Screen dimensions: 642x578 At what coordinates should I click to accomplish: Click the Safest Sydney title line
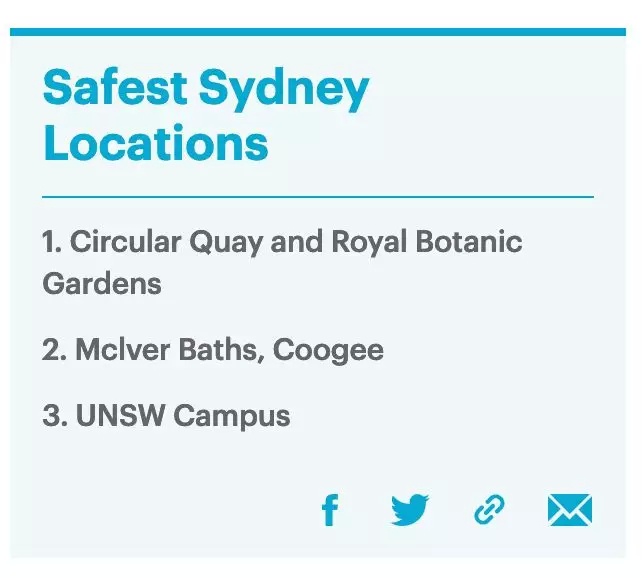[206, 89]
